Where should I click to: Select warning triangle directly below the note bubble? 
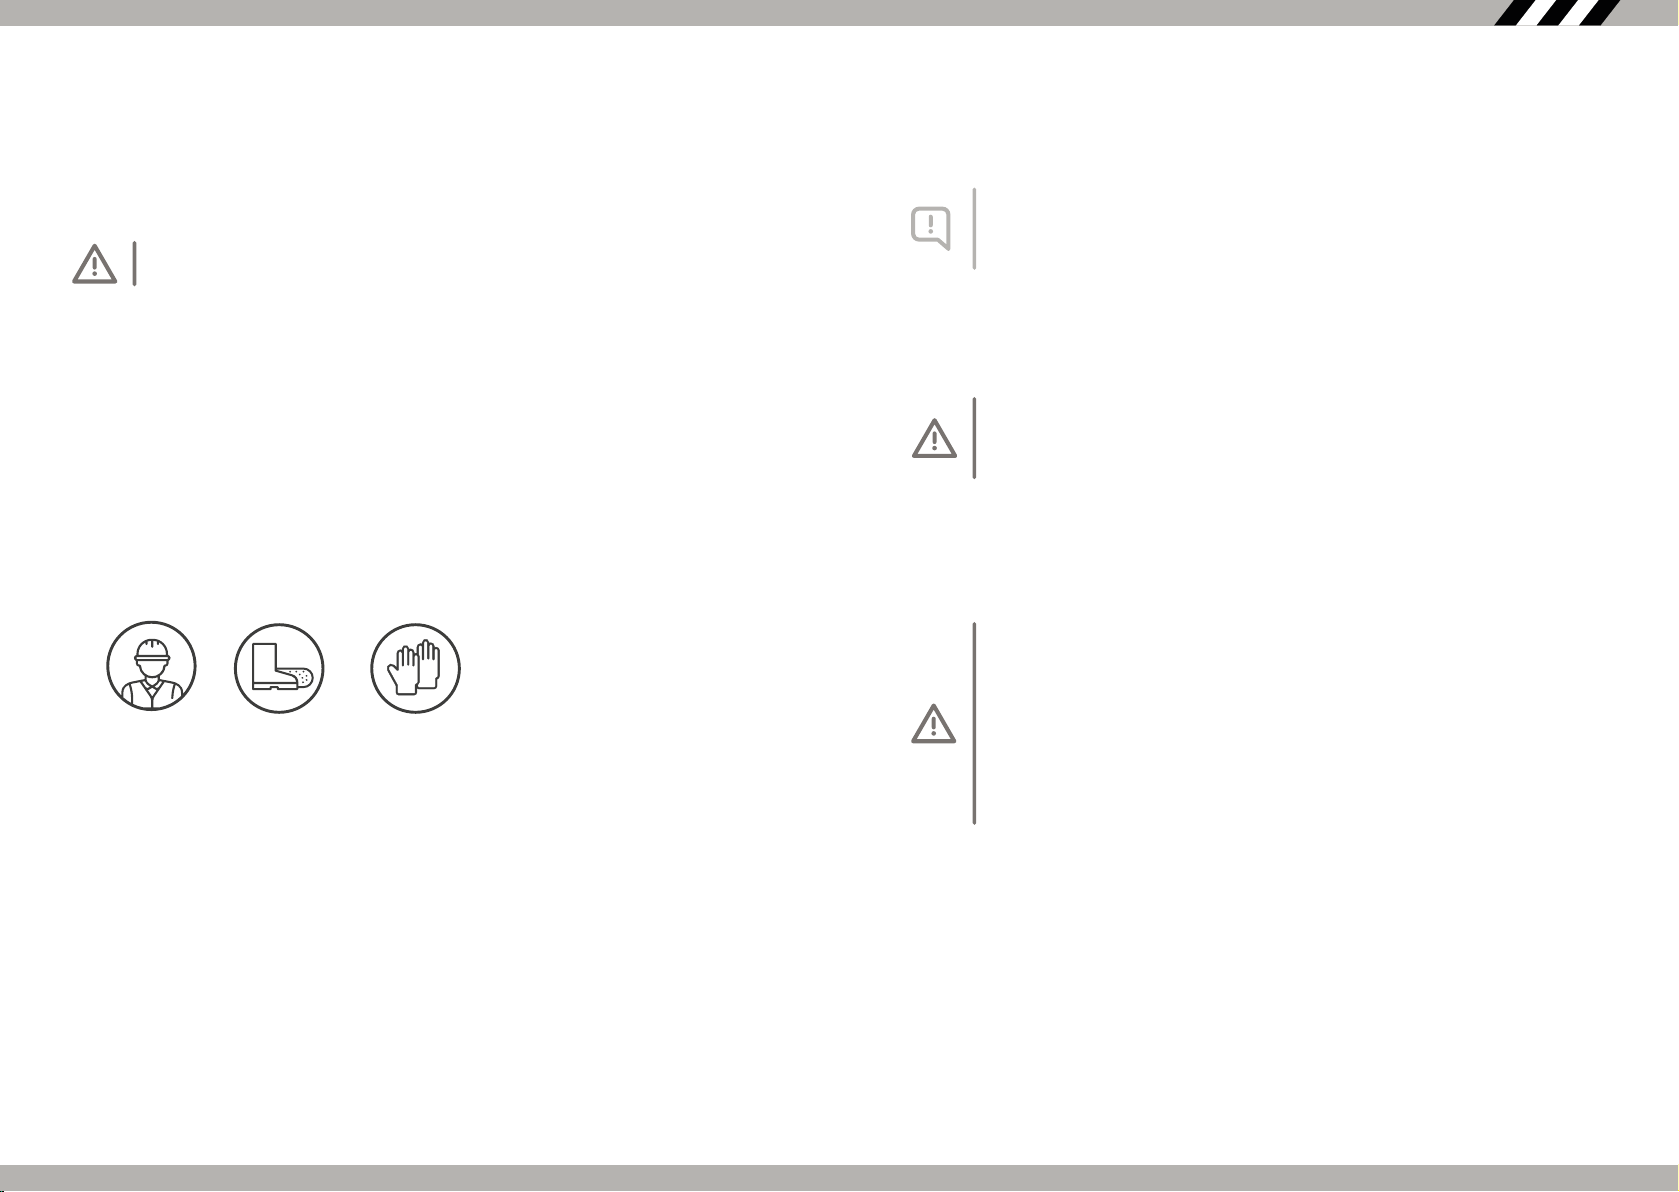[934, 438]
